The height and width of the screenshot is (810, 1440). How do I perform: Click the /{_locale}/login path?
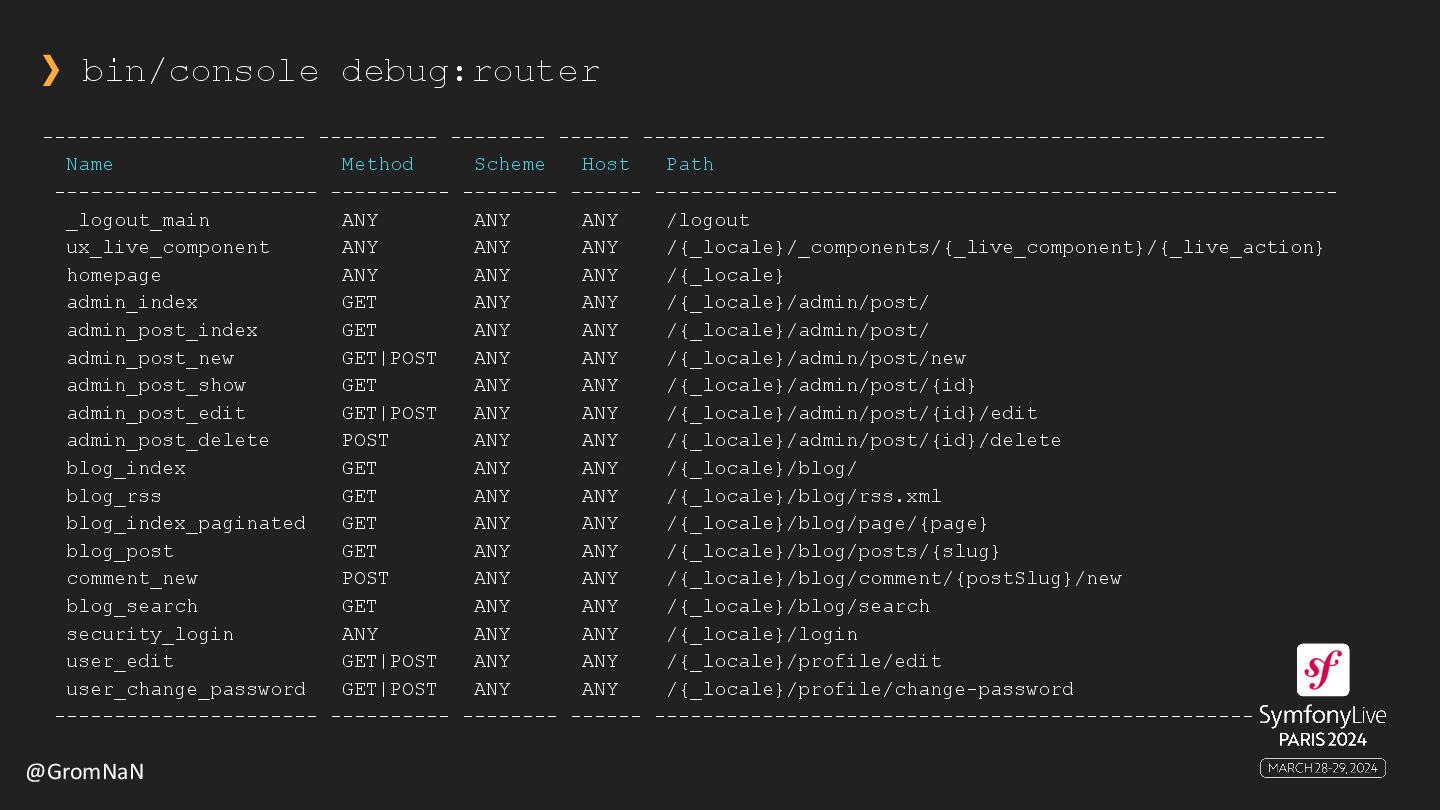[762, 634]
